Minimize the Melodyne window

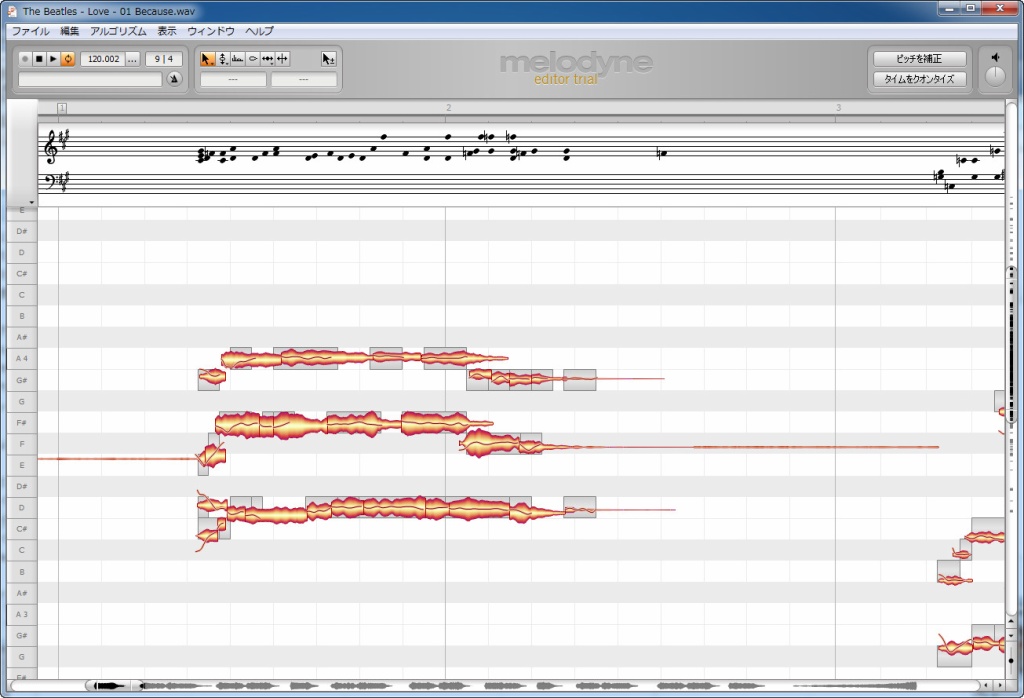tap(949, 8)
